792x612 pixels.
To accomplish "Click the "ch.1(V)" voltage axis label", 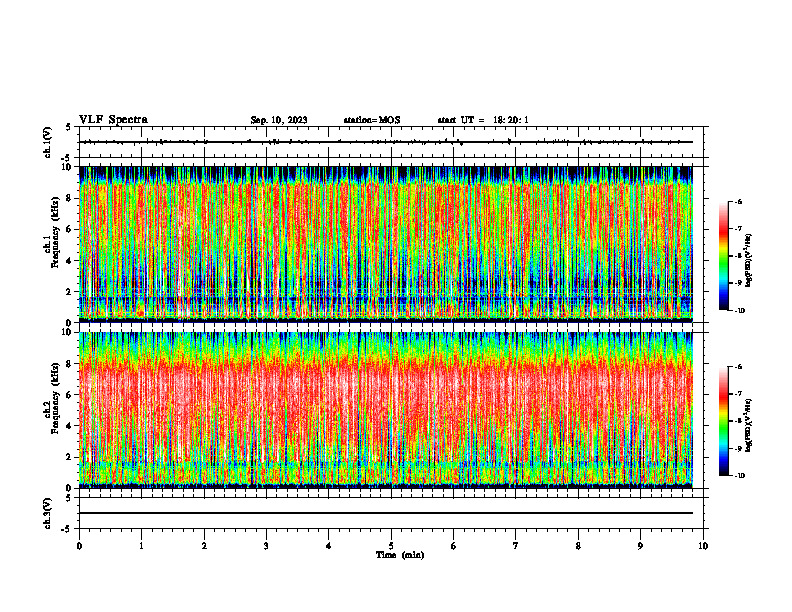I will (x=47, y=142).
